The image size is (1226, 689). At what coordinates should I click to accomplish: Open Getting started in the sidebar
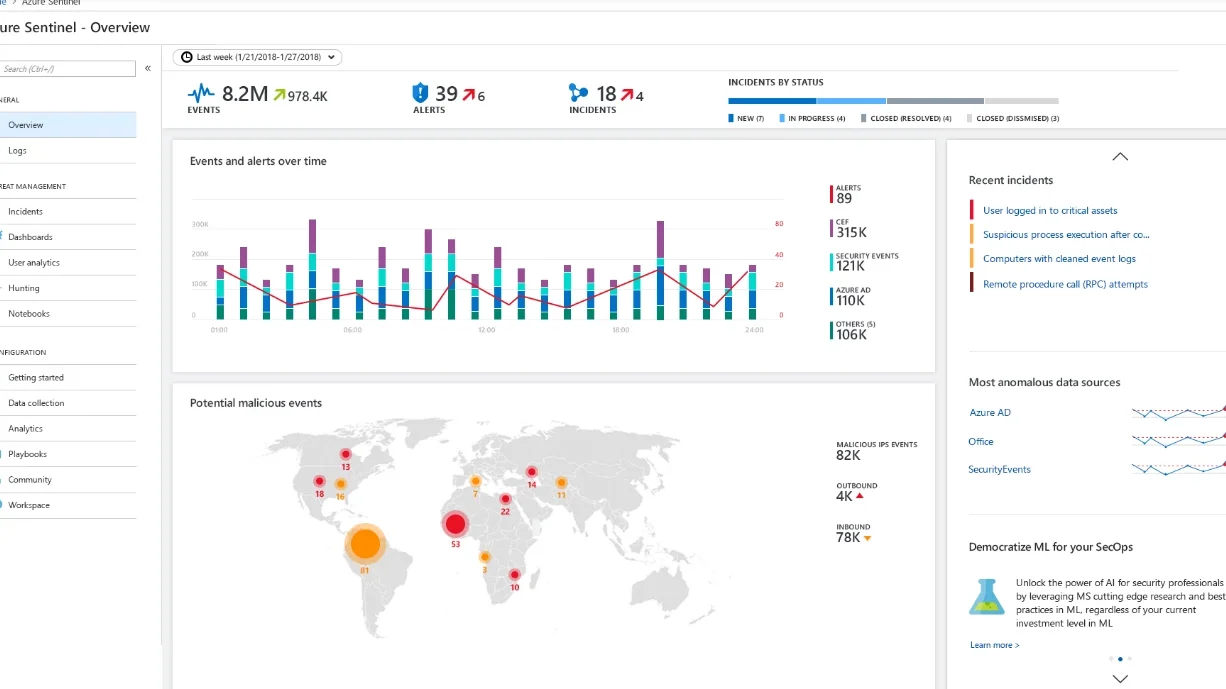click(x=68, y=377)
